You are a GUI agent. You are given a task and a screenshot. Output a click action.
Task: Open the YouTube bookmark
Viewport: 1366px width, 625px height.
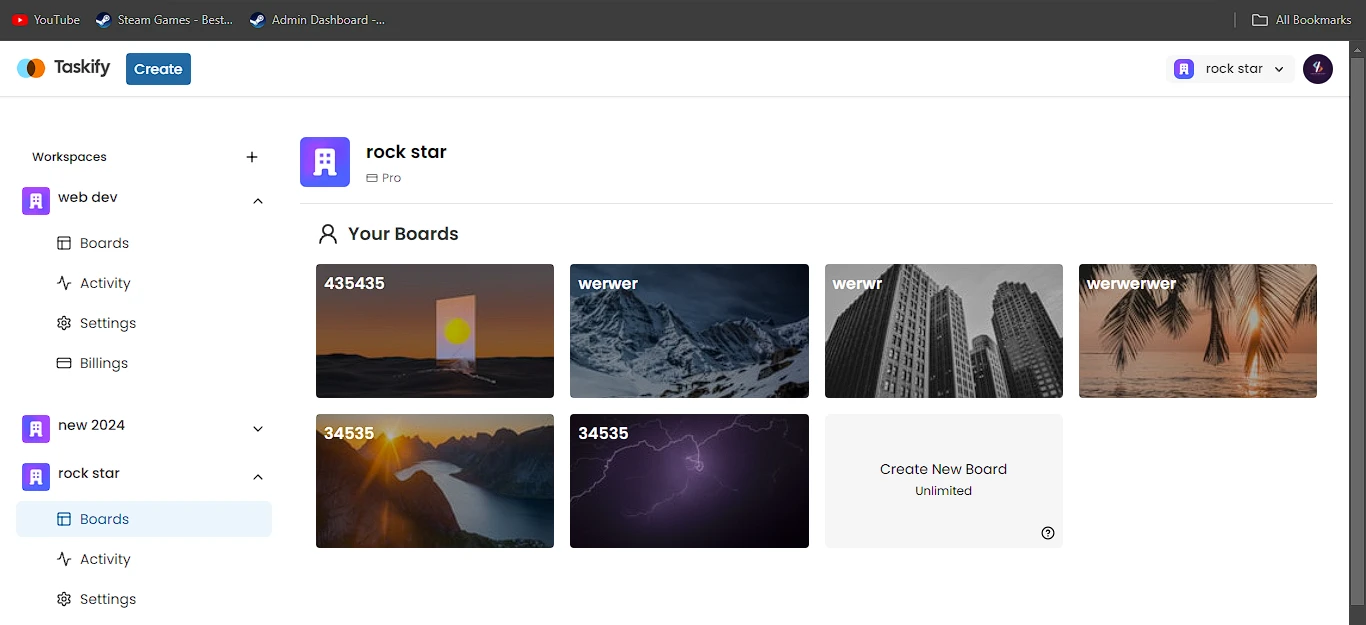point(46,19)
